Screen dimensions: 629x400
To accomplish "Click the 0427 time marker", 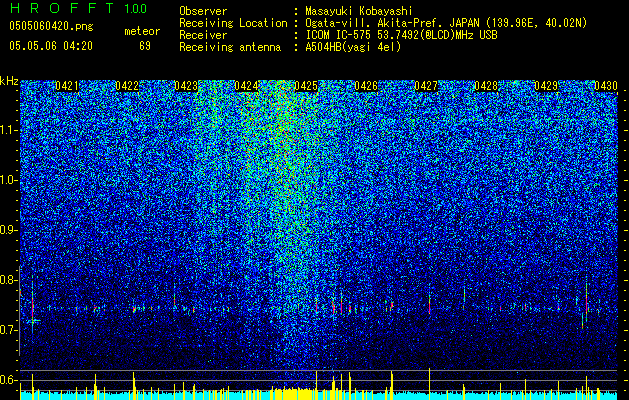I will 426,86.
